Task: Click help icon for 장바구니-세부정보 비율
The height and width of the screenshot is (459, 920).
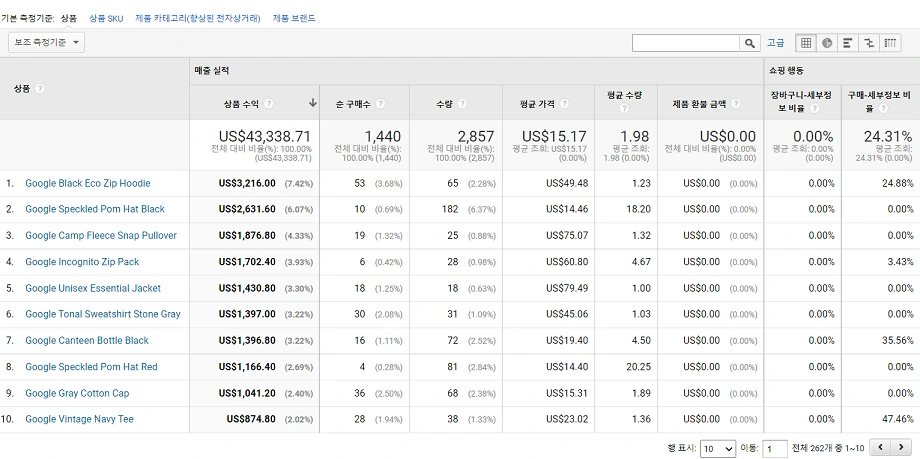Action: click(x=815, y=109)
